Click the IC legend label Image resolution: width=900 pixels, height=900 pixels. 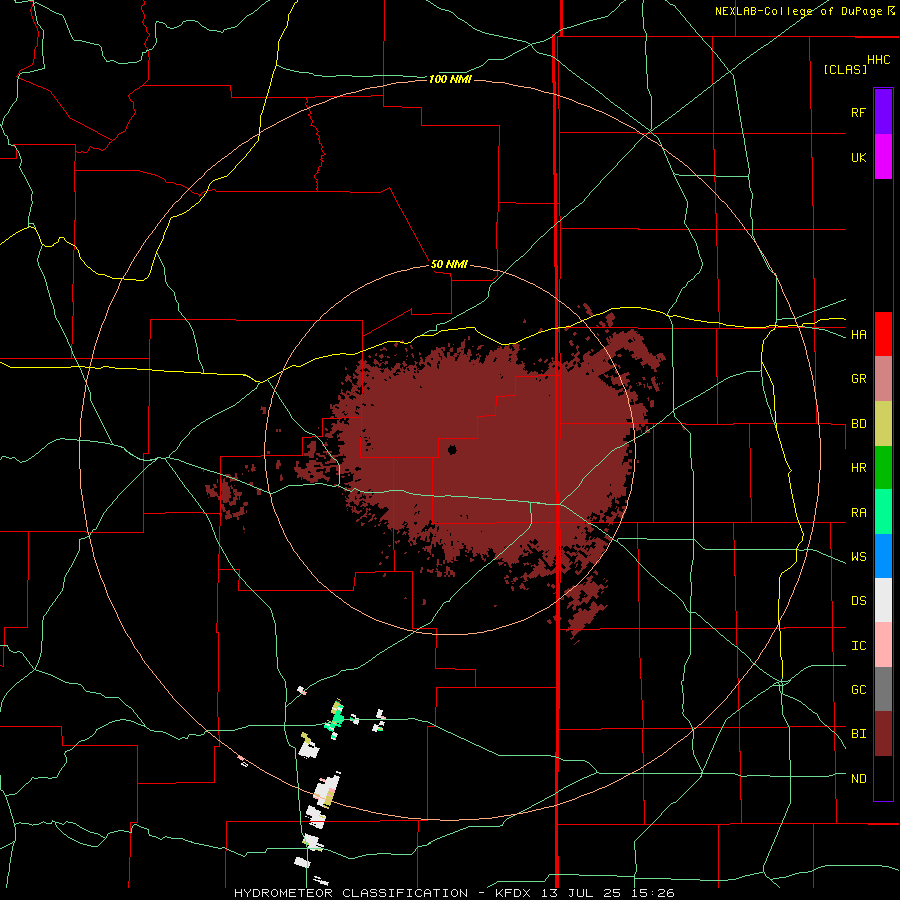coord(858,646)
